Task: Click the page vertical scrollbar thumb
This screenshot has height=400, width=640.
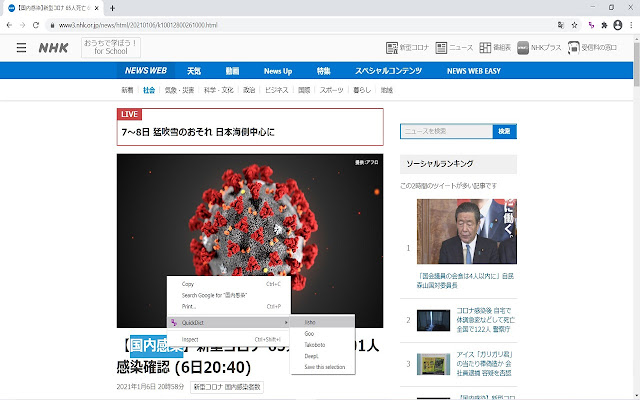Action: pos(636,62)
